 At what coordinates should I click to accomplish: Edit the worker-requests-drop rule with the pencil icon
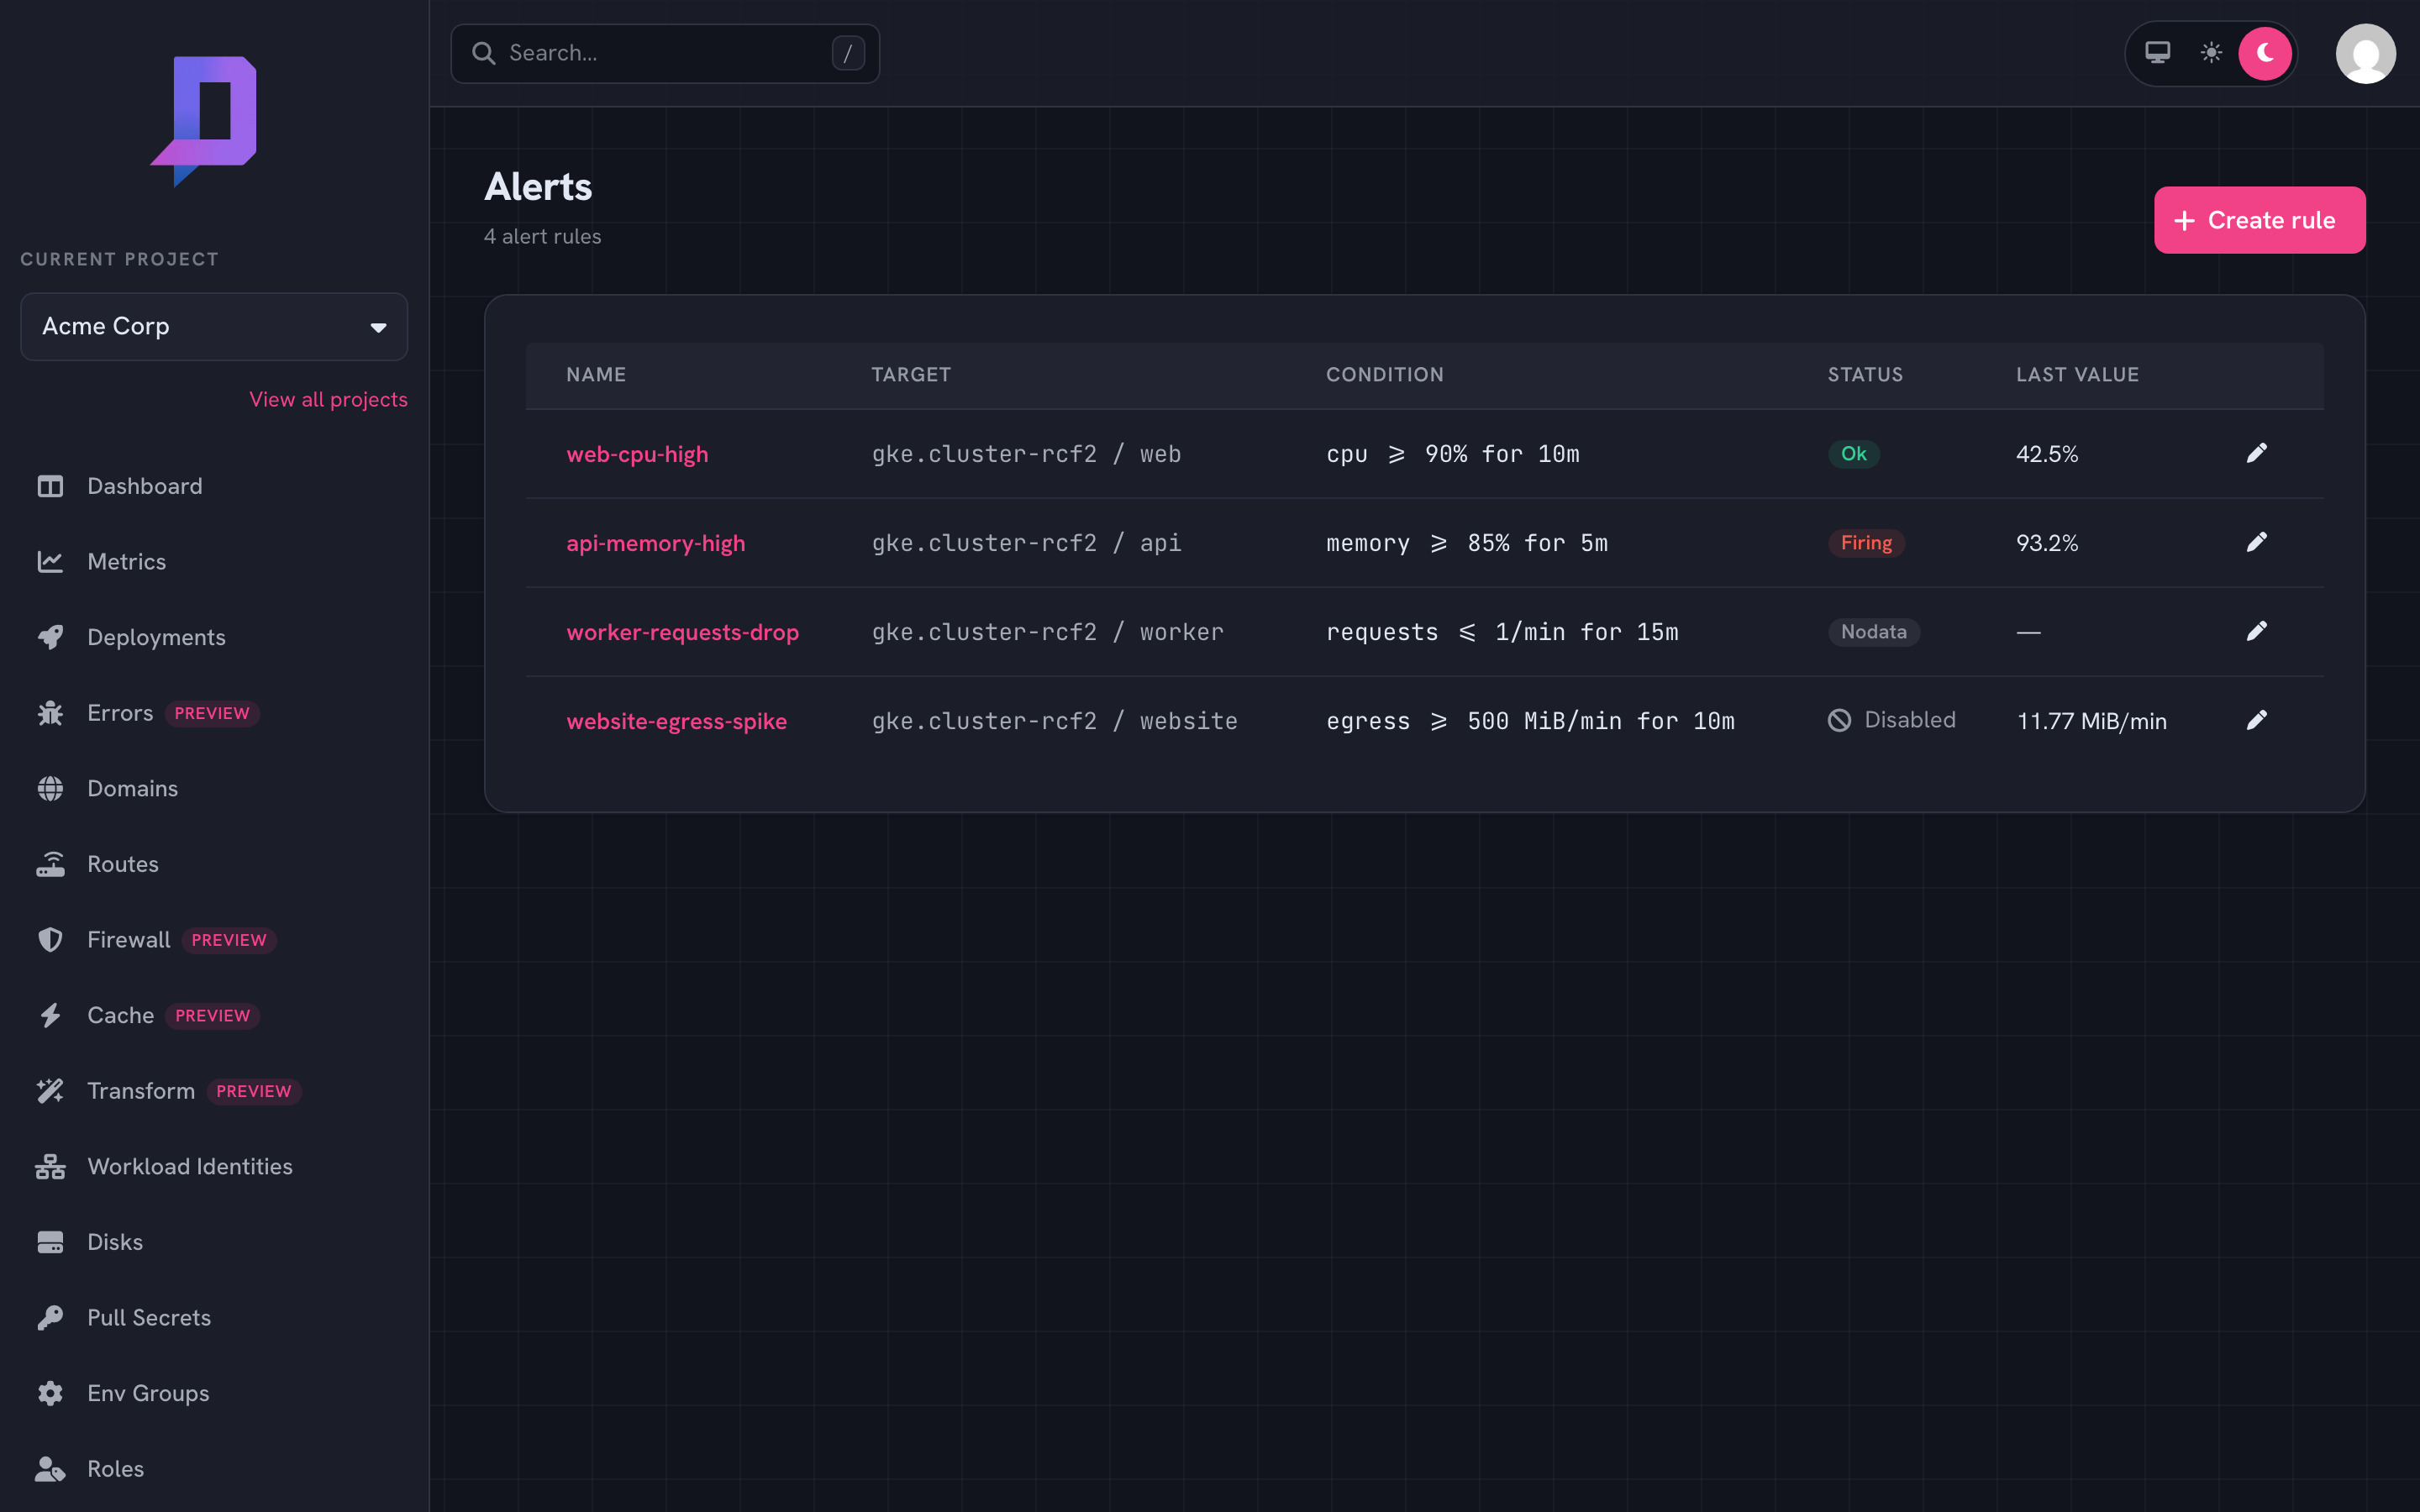coord(2256,631)
